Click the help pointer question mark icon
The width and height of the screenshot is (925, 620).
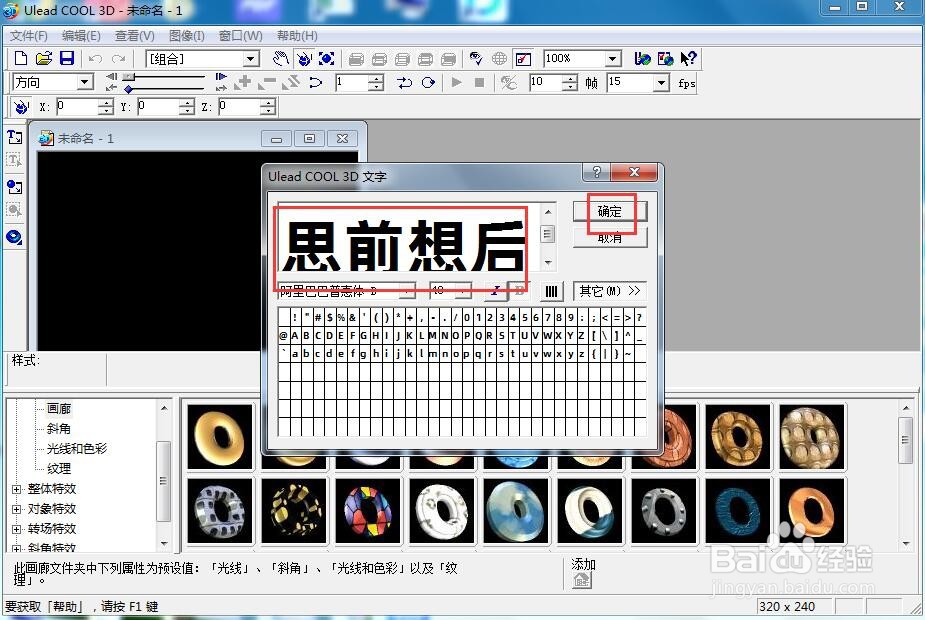tap(688, 58)
